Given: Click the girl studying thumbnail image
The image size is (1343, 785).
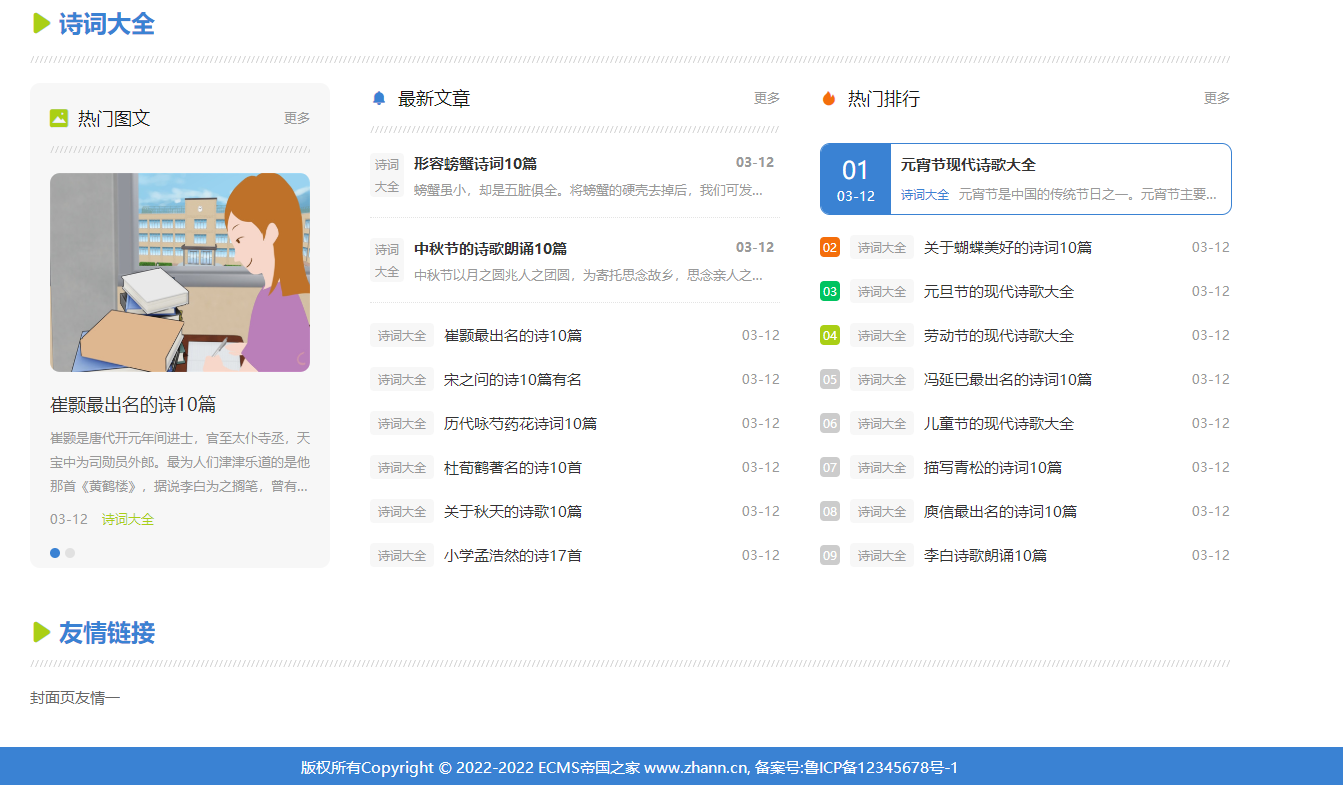Looking at the screenshot, I should [179, 272].
